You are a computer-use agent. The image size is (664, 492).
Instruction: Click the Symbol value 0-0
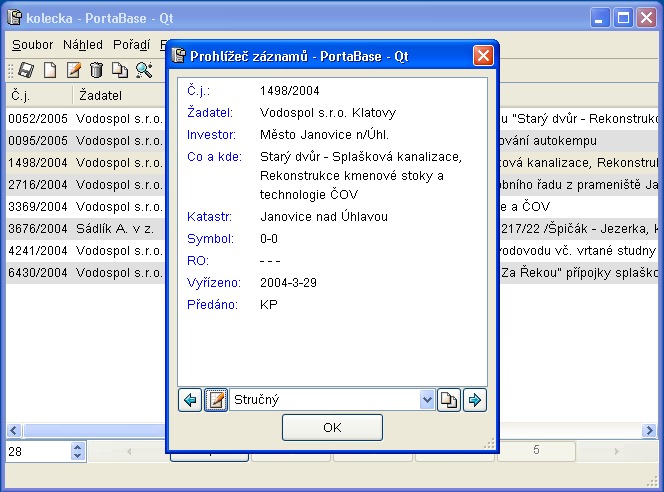click(x=269, y=239)
